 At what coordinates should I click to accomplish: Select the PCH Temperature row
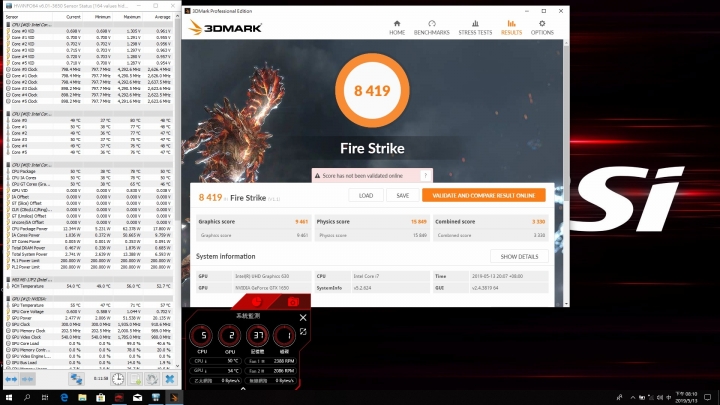[89, 286]
